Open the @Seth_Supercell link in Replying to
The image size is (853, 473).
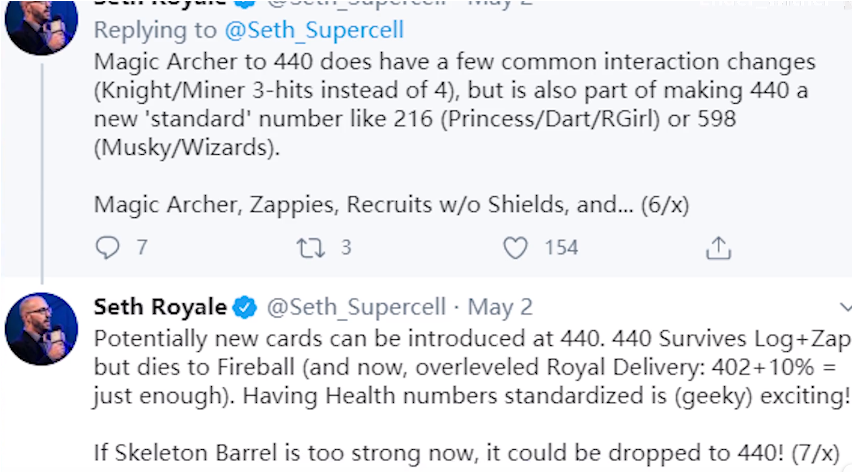(314, 30)
